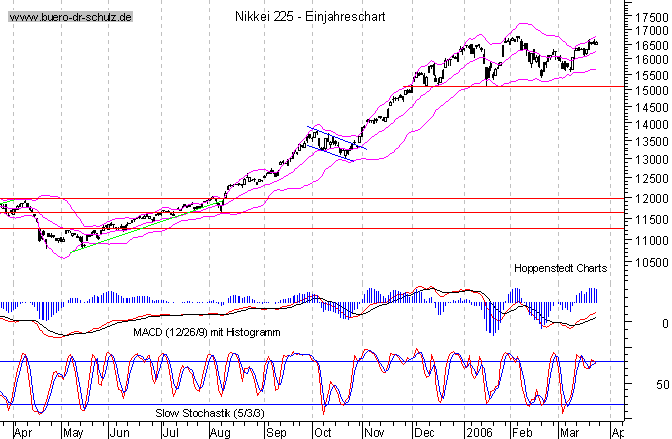
Task: Select the 2006 year marker on time axis
Action: coord(480,431)
